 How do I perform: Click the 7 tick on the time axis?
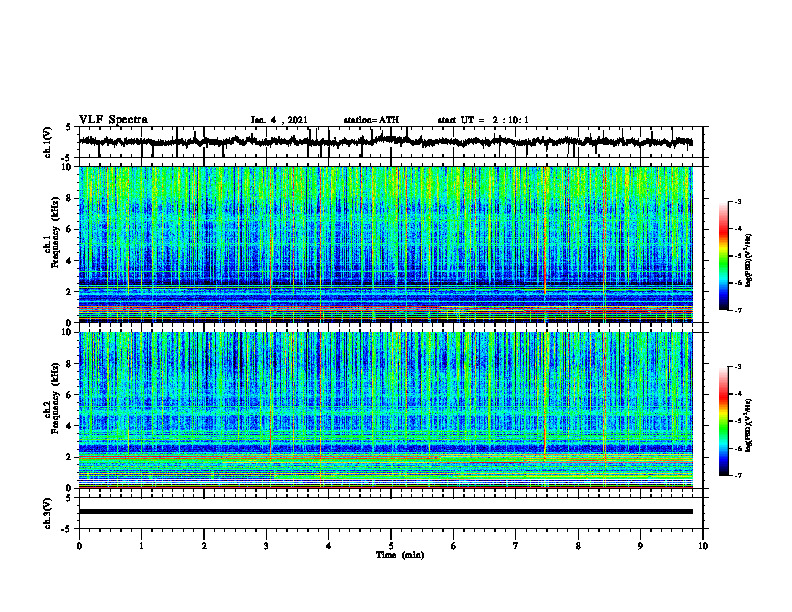(516, 546)
